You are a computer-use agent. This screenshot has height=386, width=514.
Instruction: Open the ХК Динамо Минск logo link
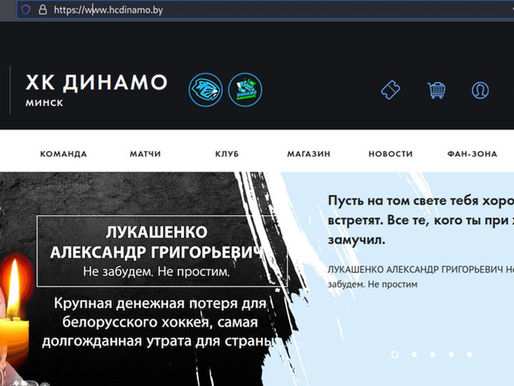[x=96, y=90]
